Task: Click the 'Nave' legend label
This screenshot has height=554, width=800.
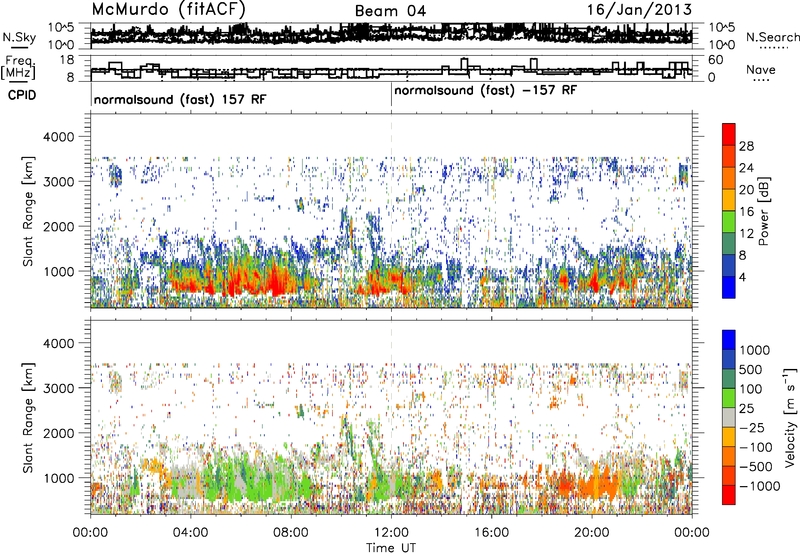Action: click(x=761, y=70)
